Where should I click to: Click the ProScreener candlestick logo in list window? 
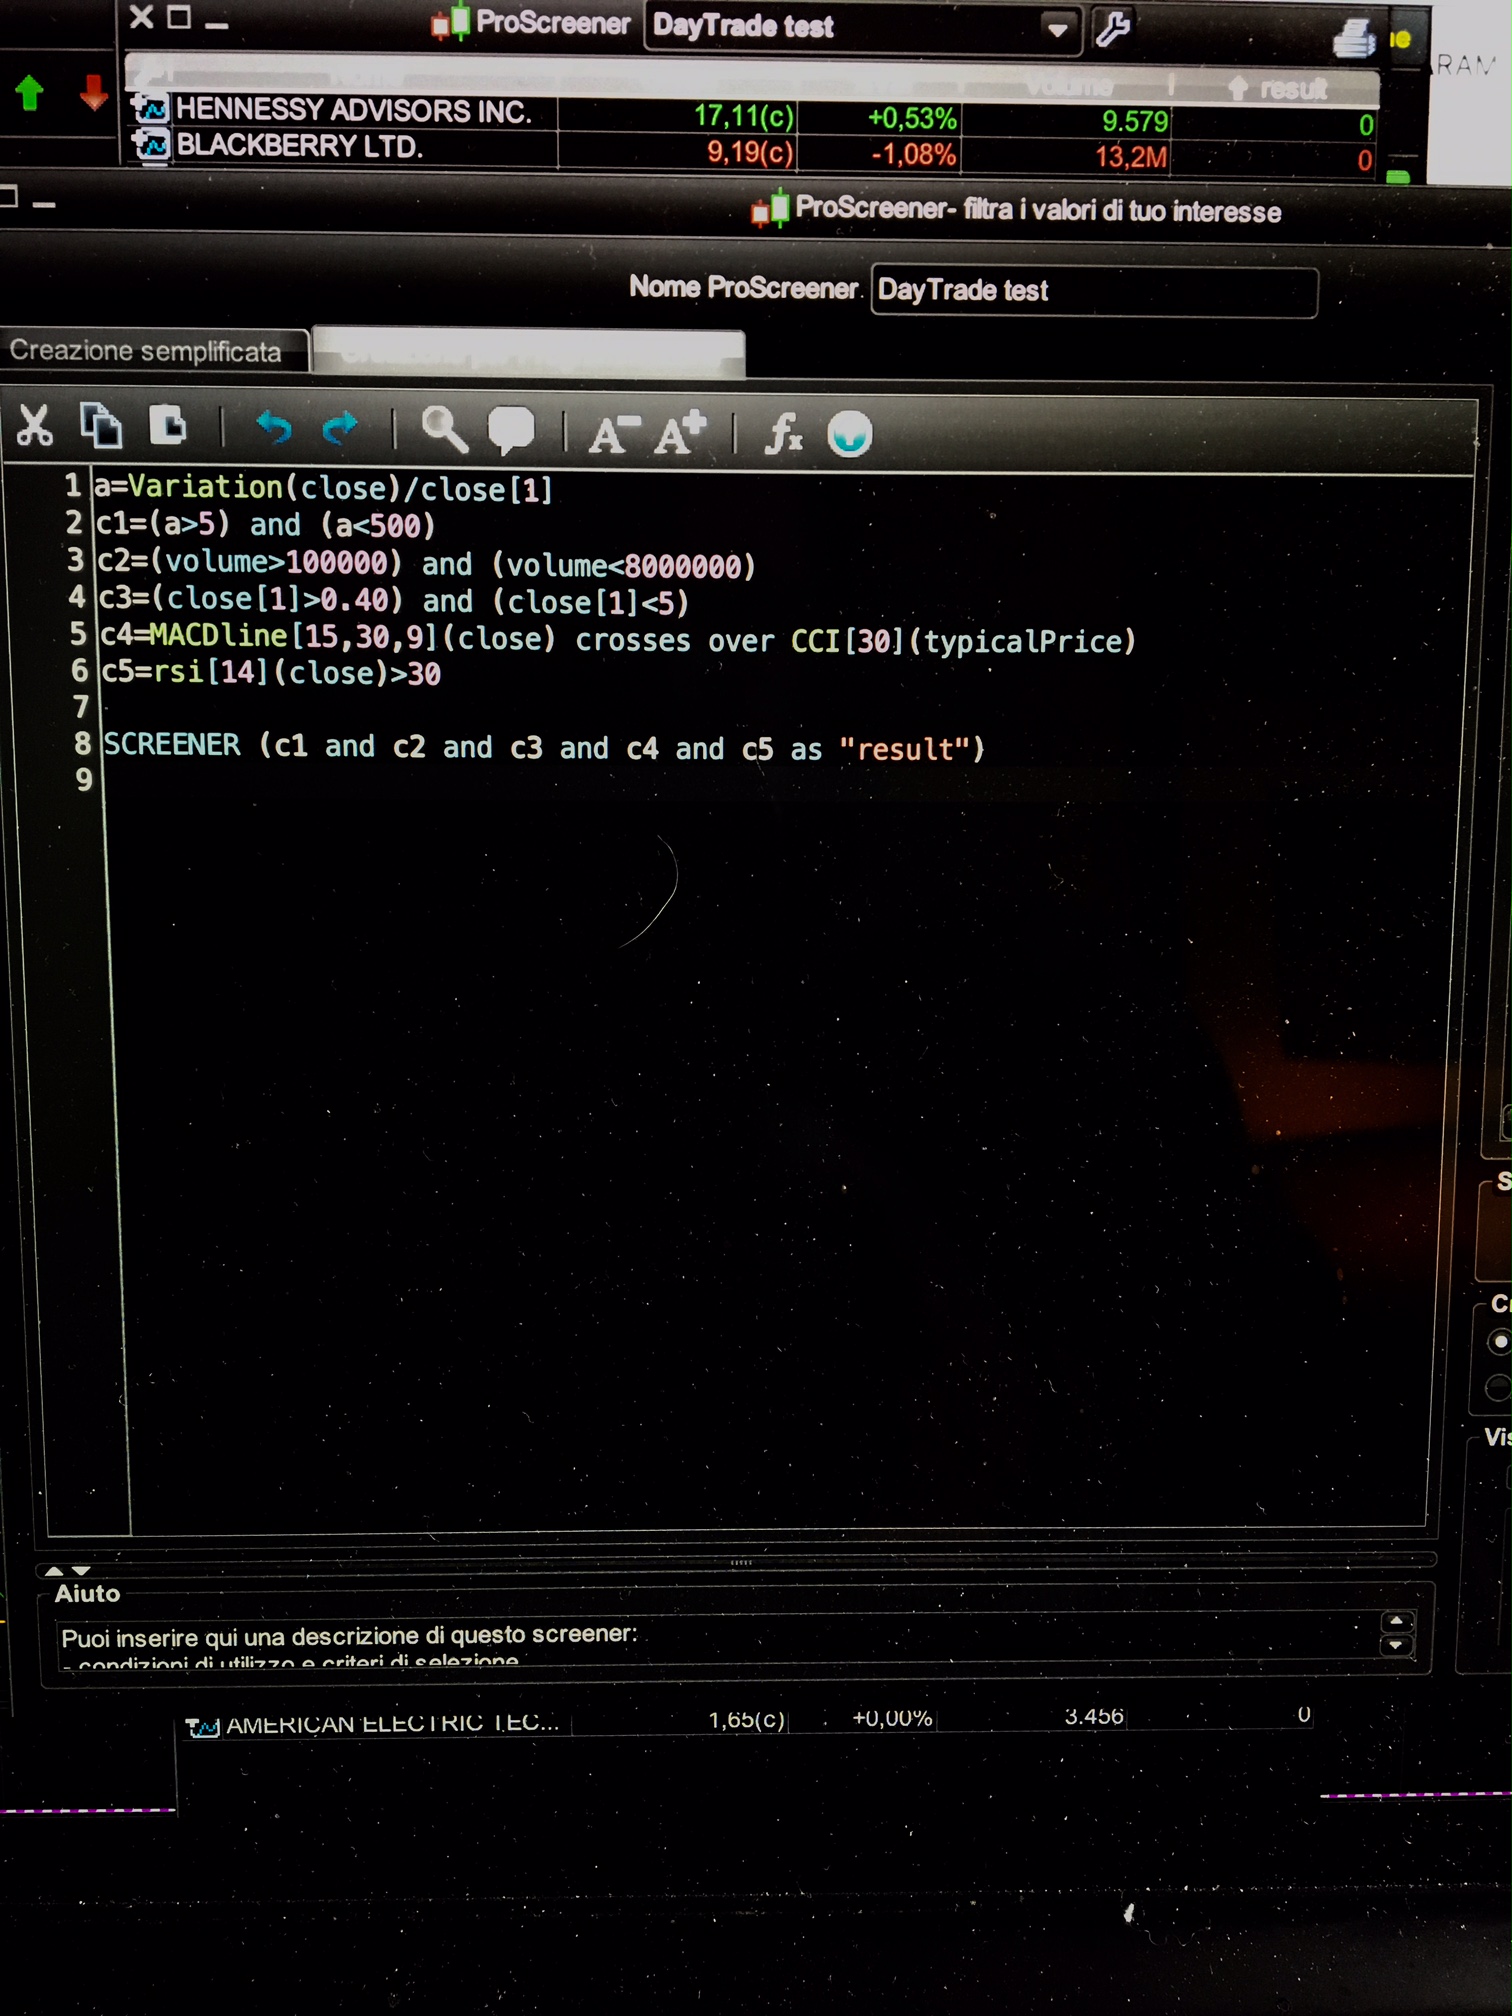(450, 22)
